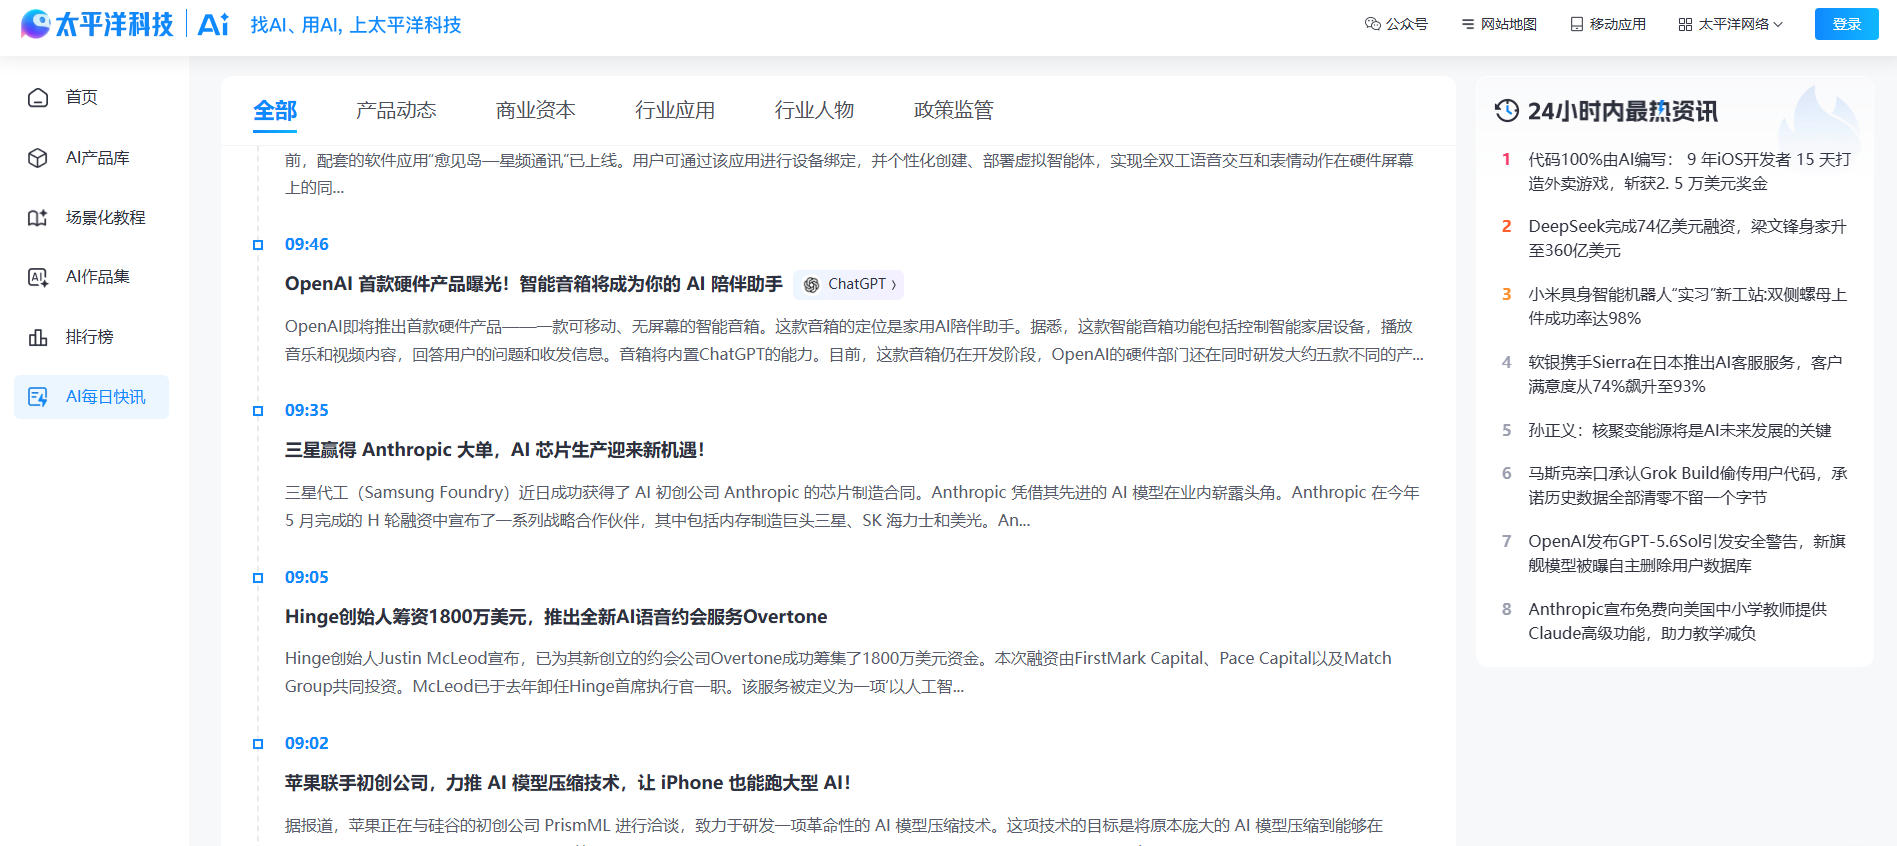Open the 三星赢得 Anthropic 大单 headline
Screen dimensions: 1897x846
[495, 450]
